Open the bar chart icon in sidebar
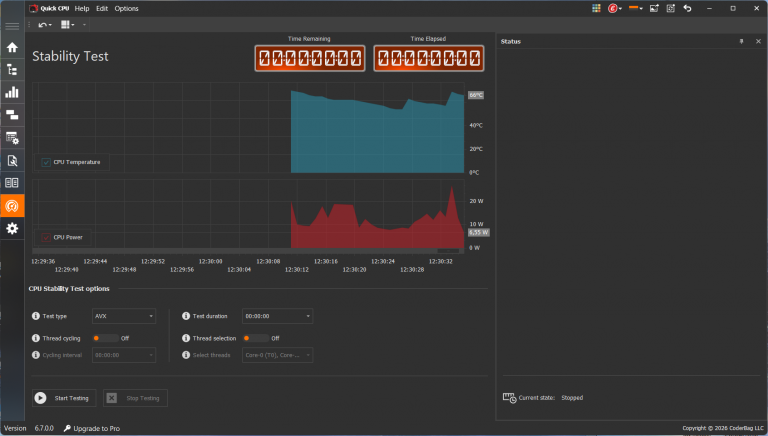This screenshot has height=436, width=768. point(12,92)
